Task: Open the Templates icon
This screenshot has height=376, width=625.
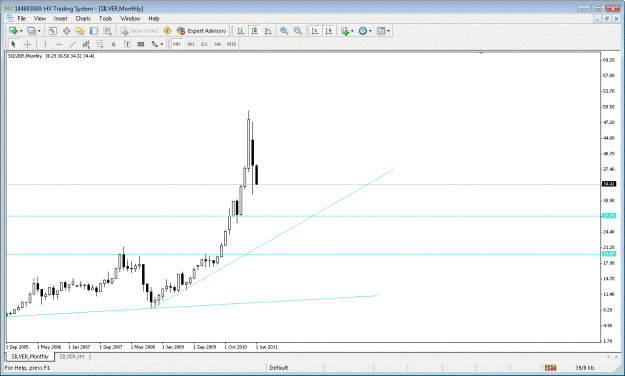Action: [x=381, y=31]
